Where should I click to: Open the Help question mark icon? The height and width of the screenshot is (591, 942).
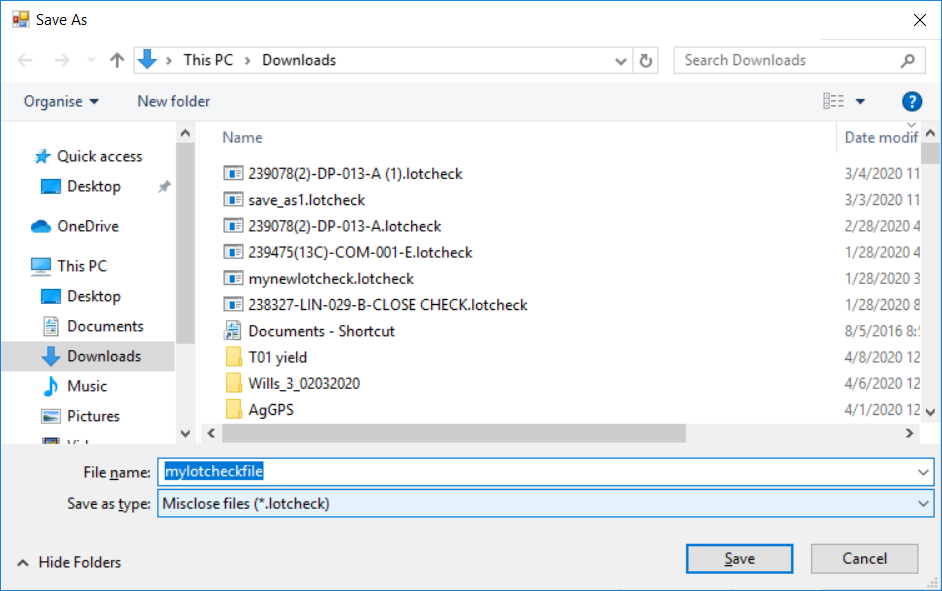(x=911, y=101)
